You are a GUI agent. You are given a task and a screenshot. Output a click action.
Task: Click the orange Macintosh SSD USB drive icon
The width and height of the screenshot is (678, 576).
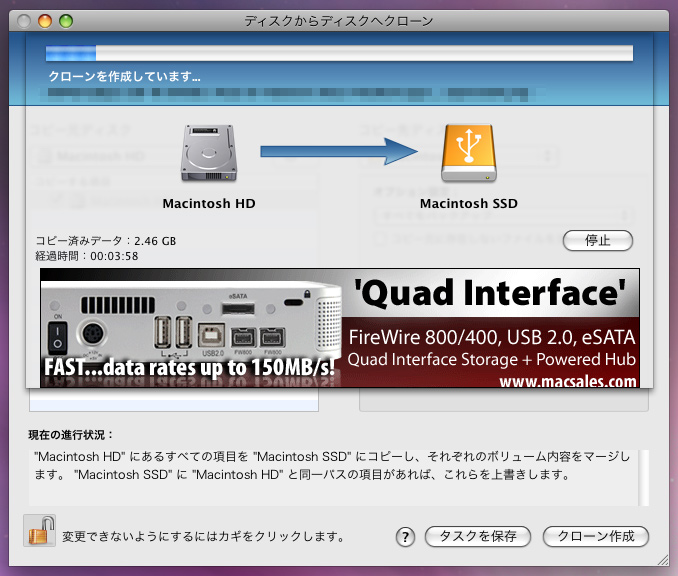click(467, 153)
